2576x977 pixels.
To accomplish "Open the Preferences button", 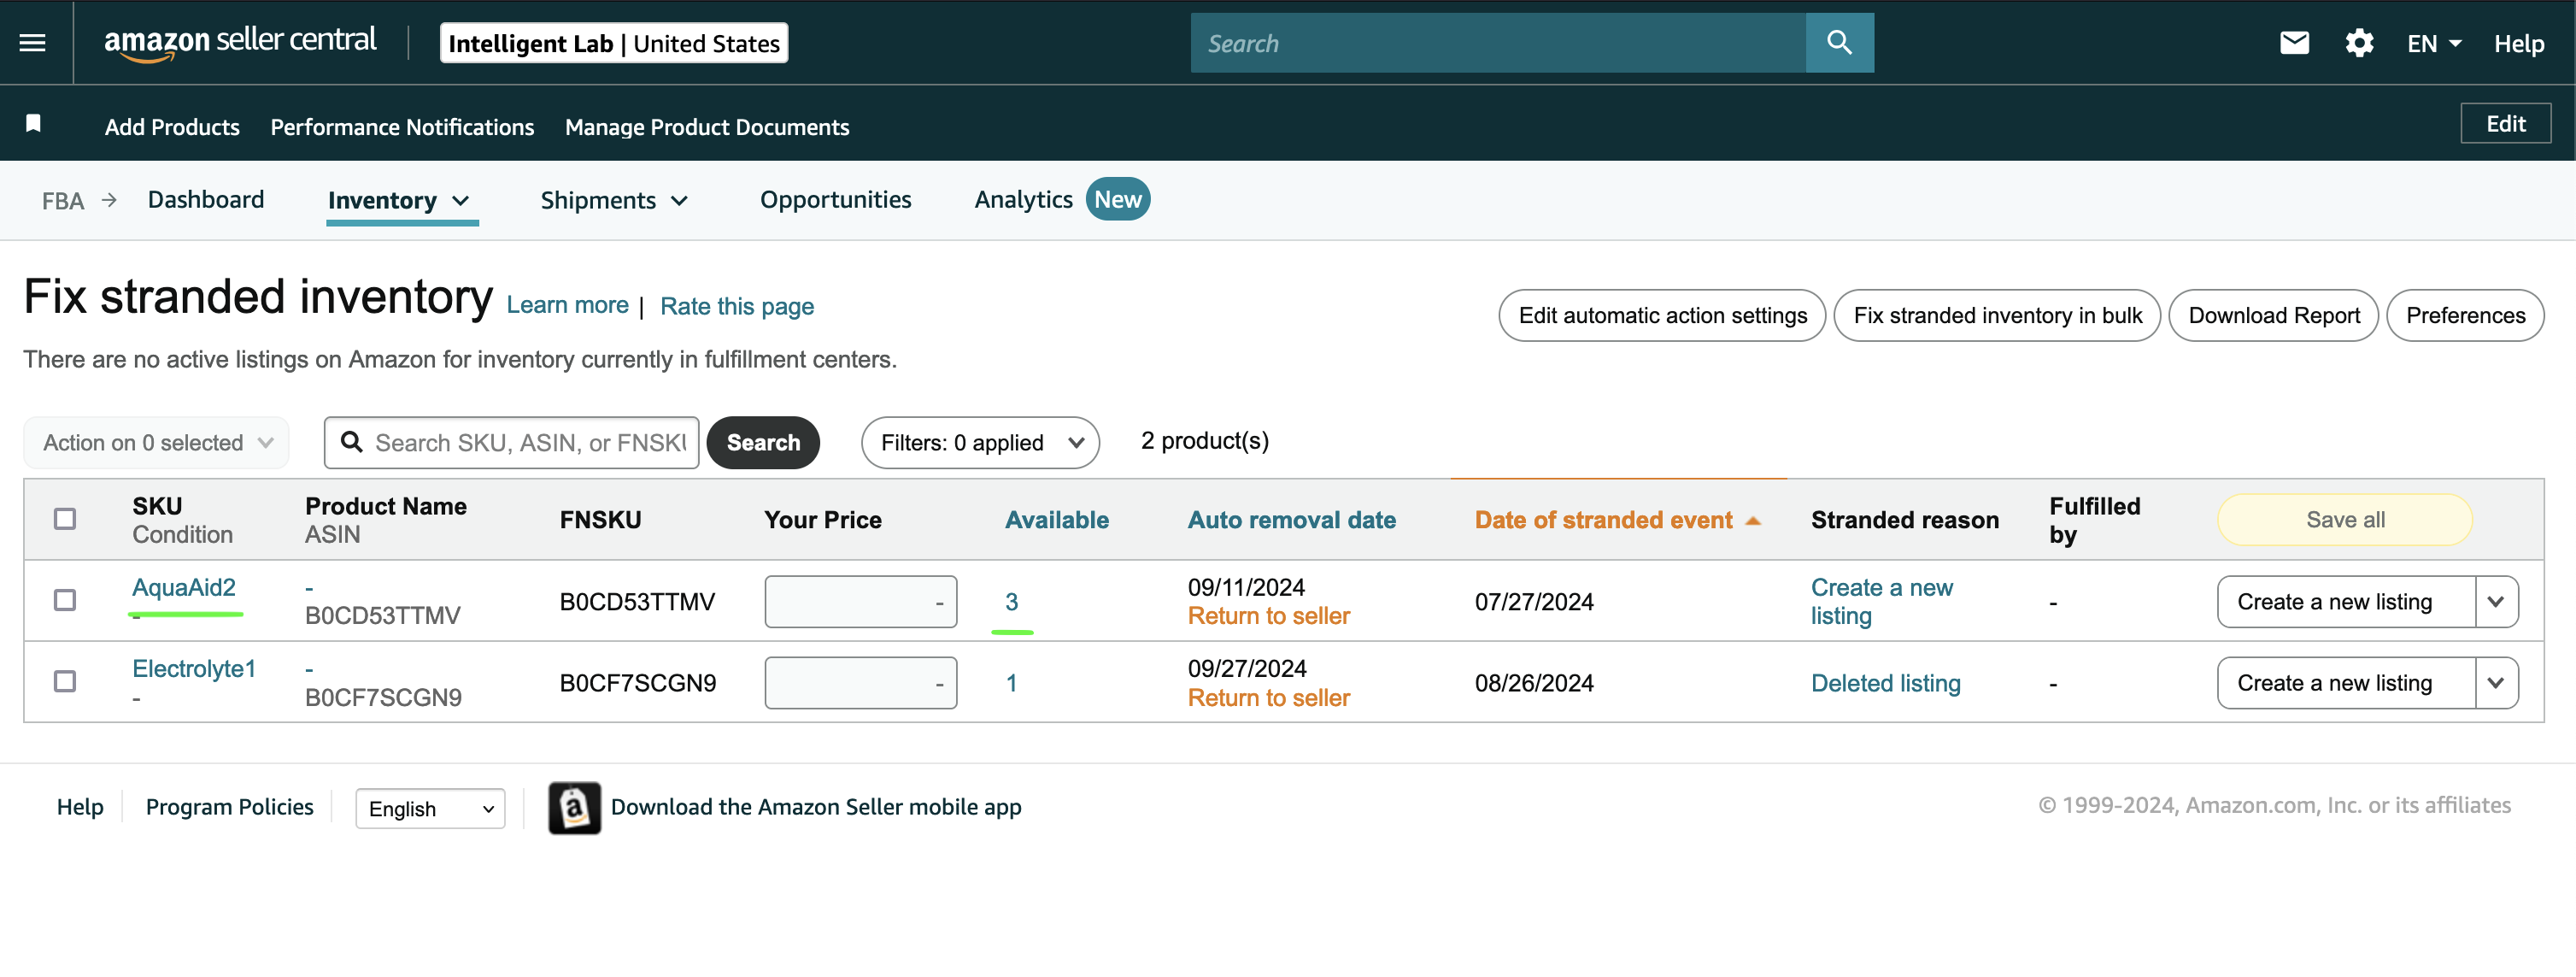I will 2465,316.
